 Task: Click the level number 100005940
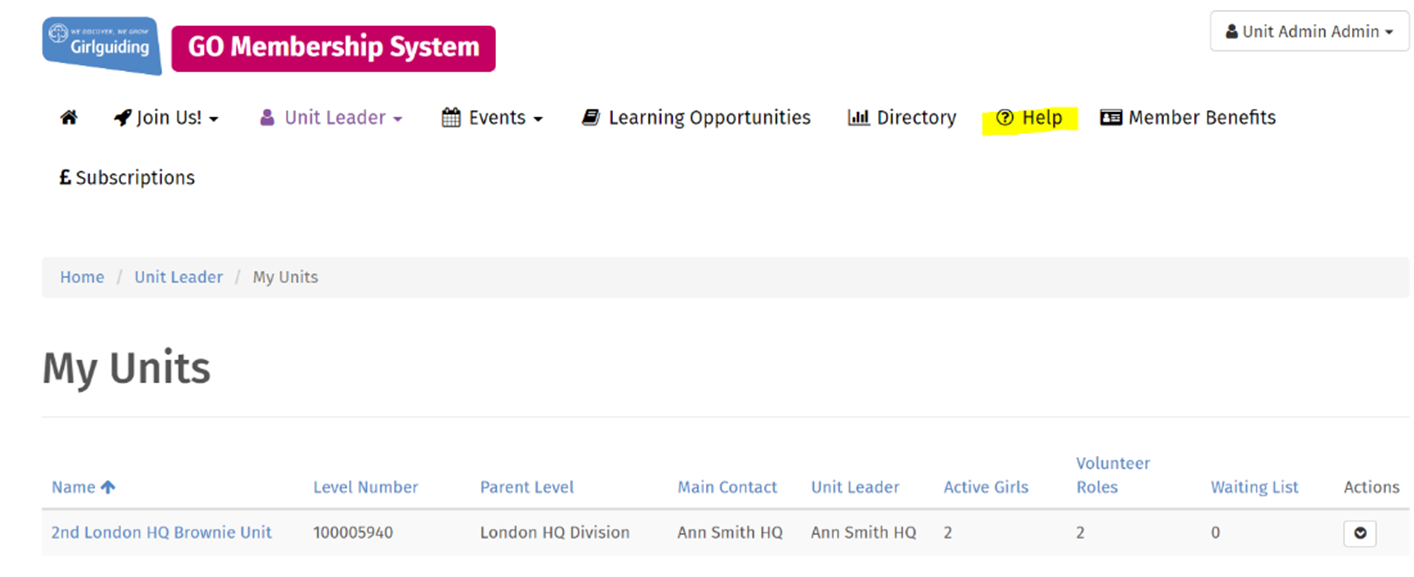point(353,532)
